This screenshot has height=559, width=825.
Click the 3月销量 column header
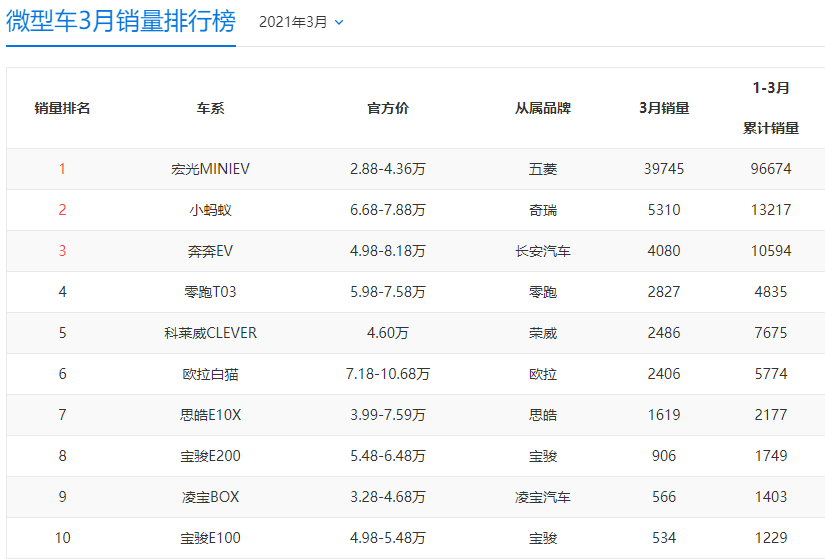tap(664, 108)
